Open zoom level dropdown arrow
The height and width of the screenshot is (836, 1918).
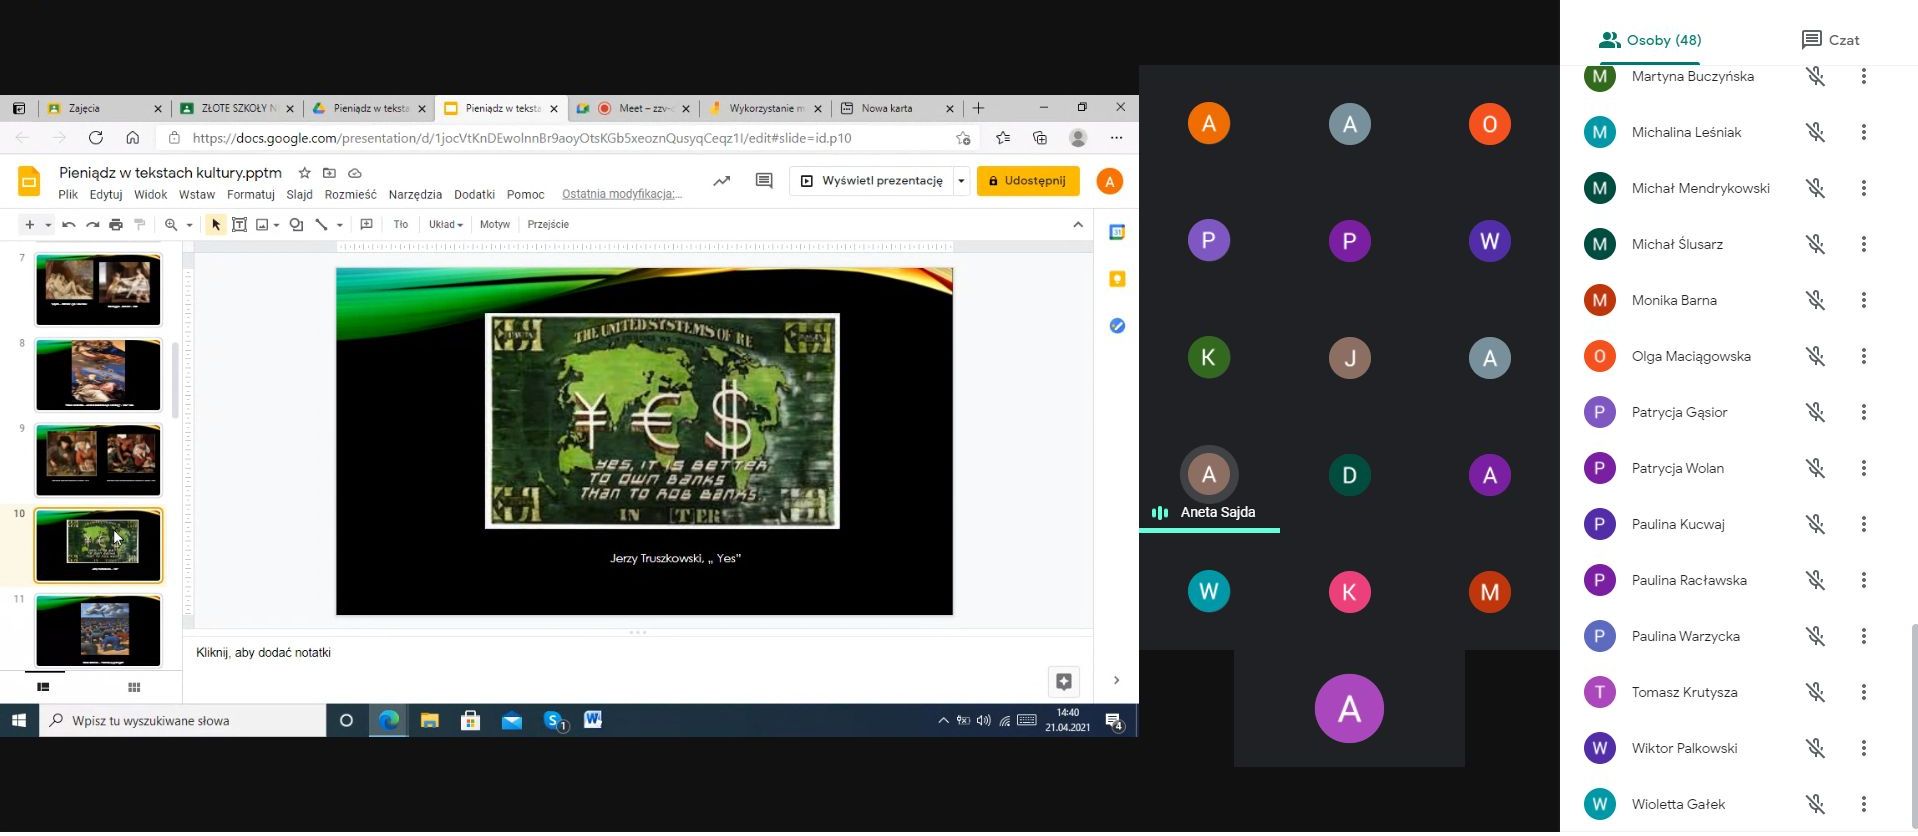click(x=189, y=225)
